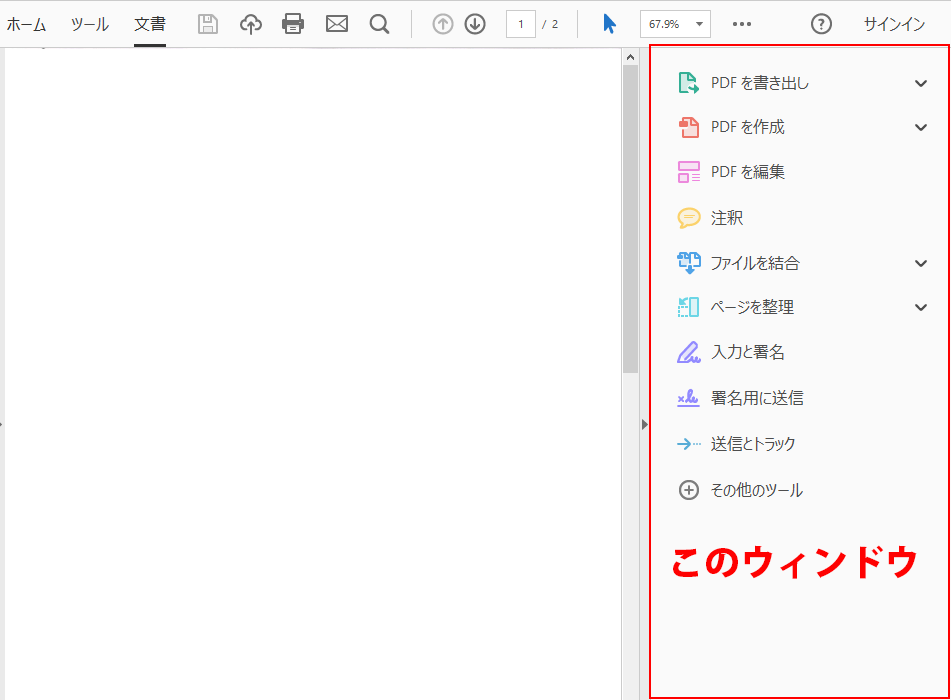Click the upload to cloud icon
Viewport: 951px width, 700px height.
[251, 24]
